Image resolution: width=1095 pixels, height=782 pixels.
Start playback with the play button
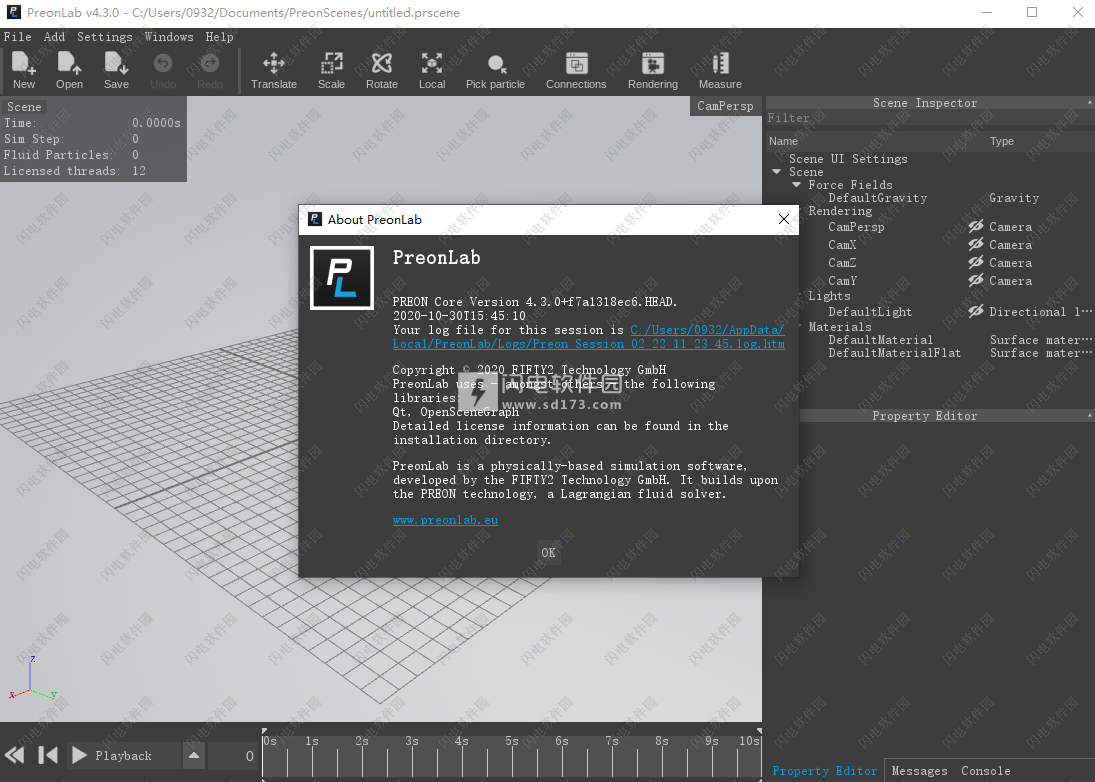(x=79, y=755)
